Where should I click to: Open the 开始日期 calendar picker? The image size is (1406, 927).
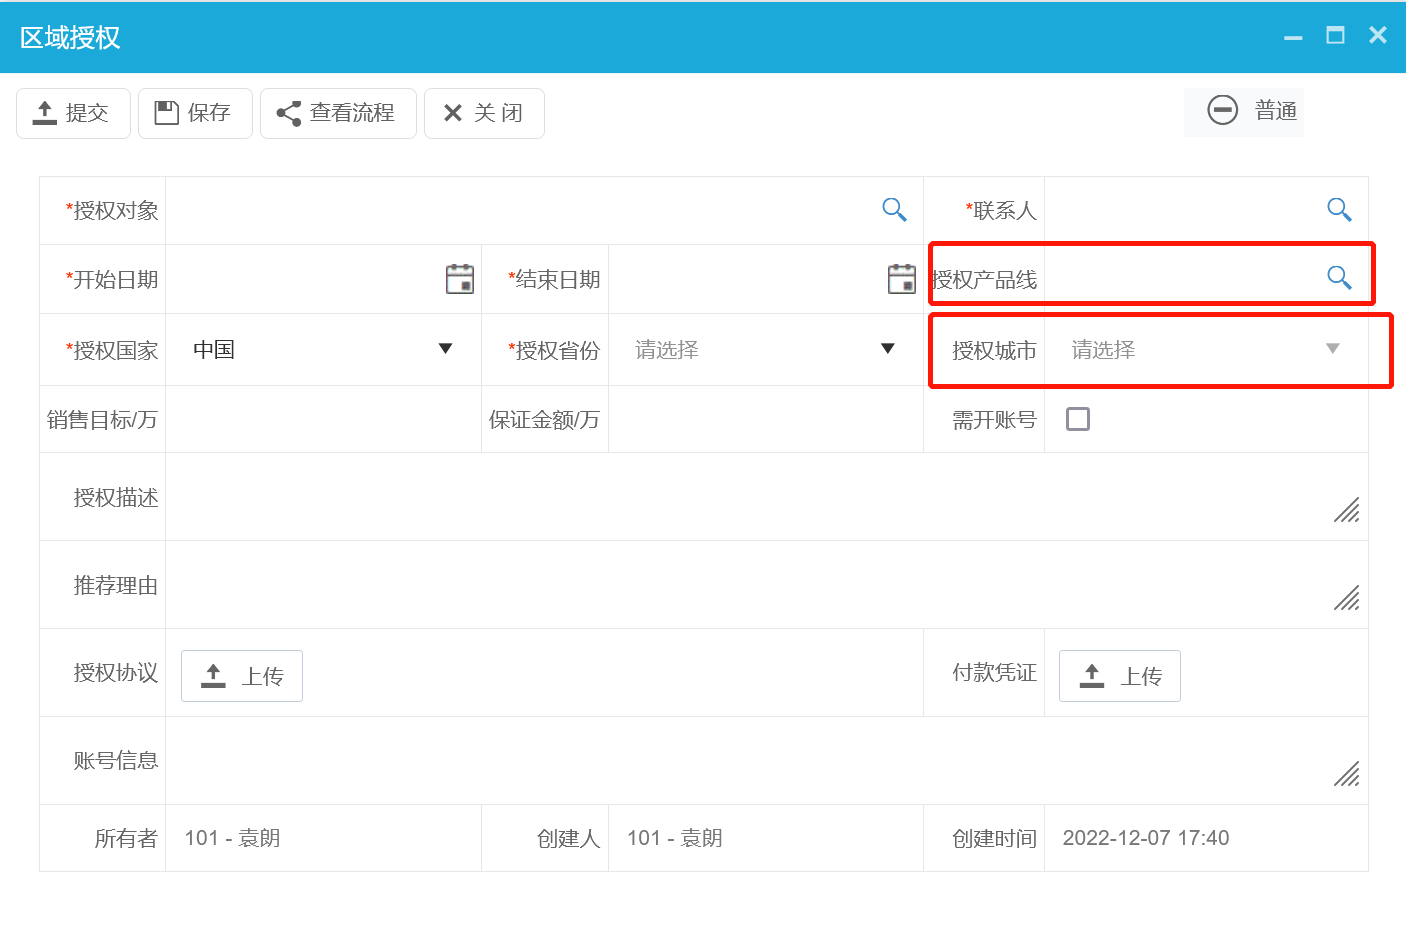coord(459,278)
